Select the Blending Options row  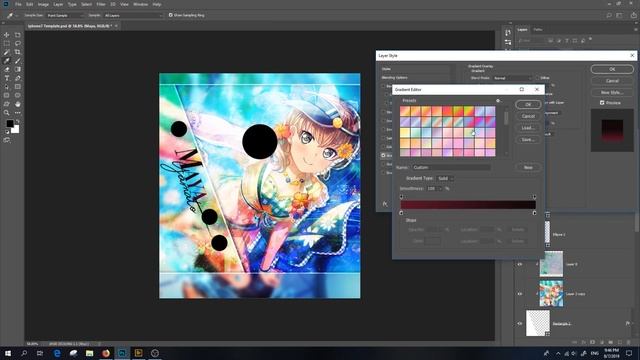414,78
